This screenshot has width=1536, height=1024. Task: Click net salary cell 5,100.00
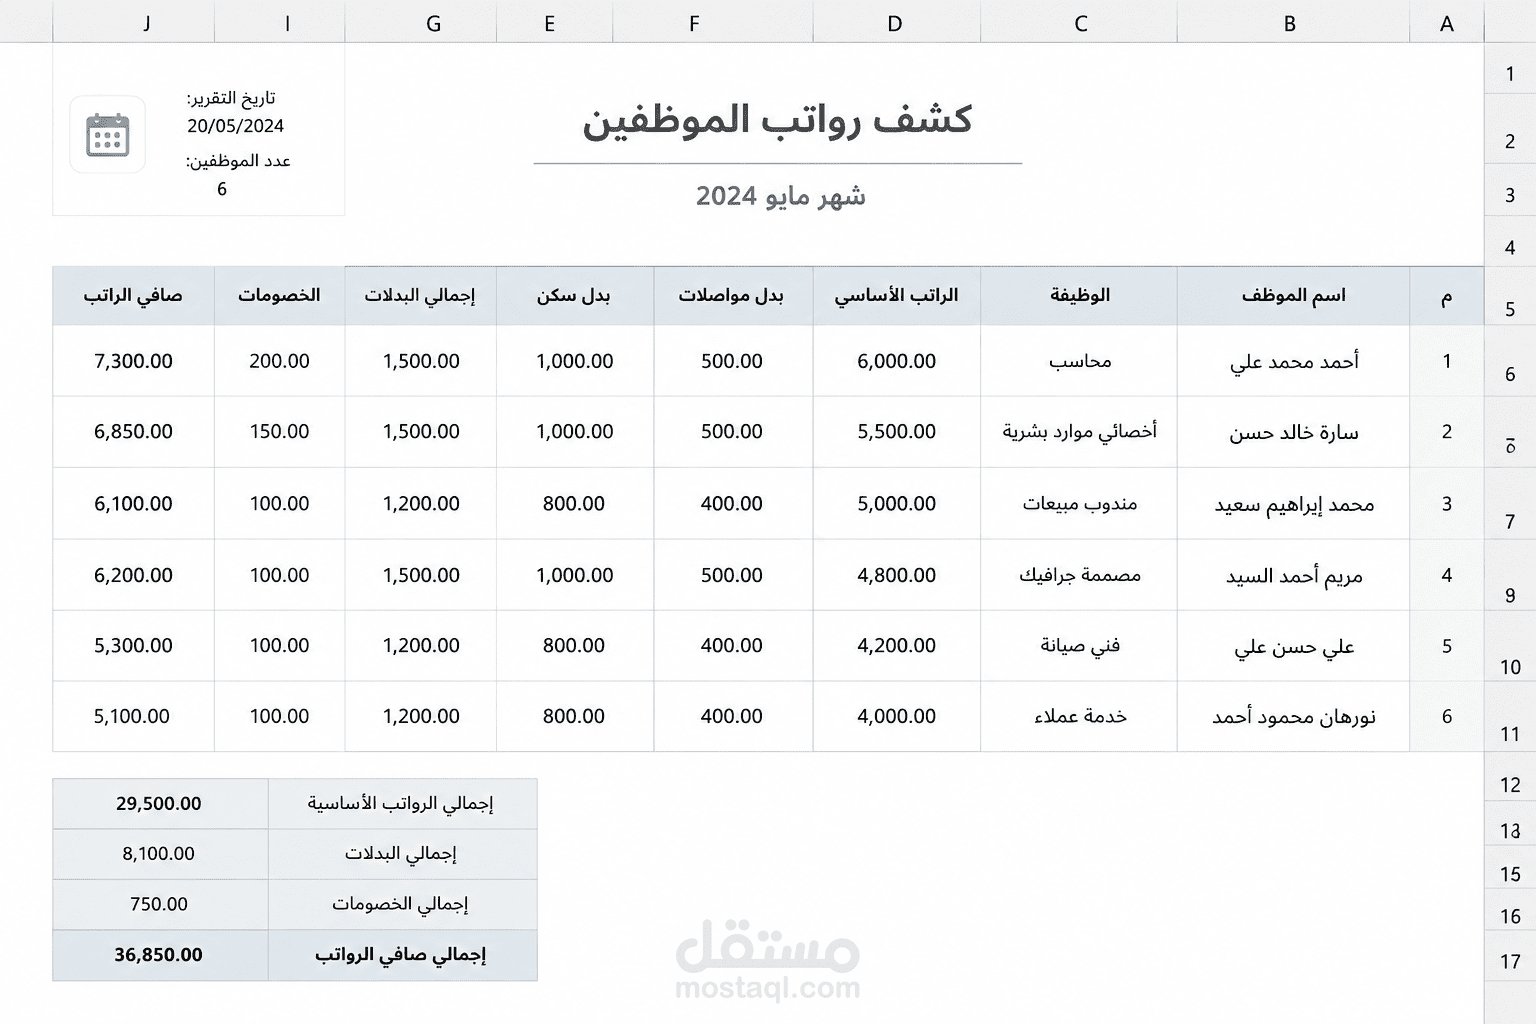pos(133,716)
